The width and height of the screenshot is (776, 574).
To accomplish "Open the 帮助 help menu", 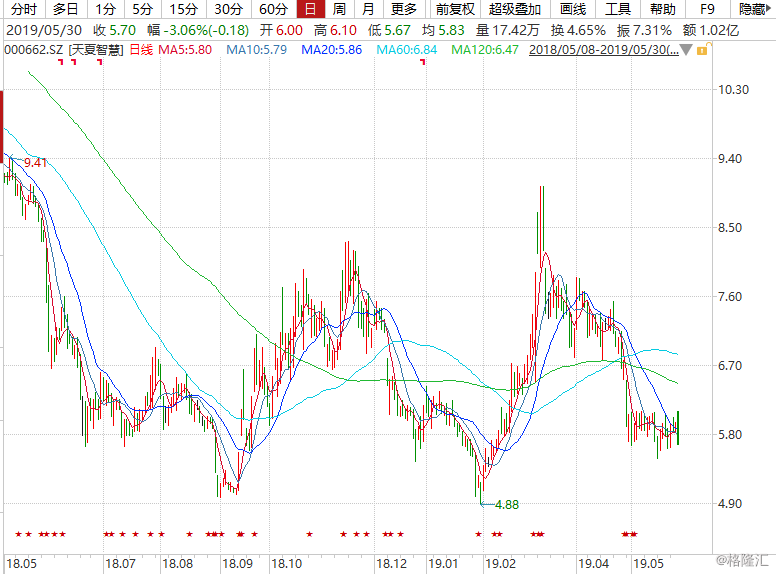I will point(662,9).
